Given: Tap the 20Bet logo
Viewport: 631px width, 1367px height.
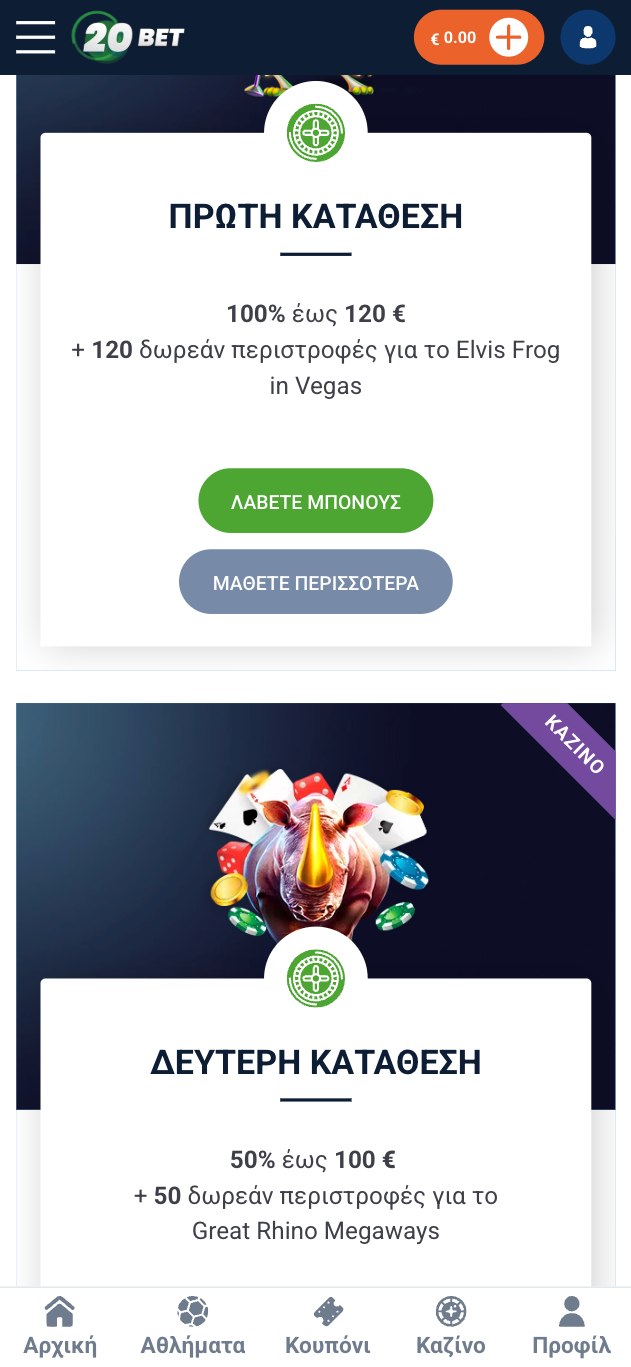Looking at the screenshot, I should pos(129,37).
